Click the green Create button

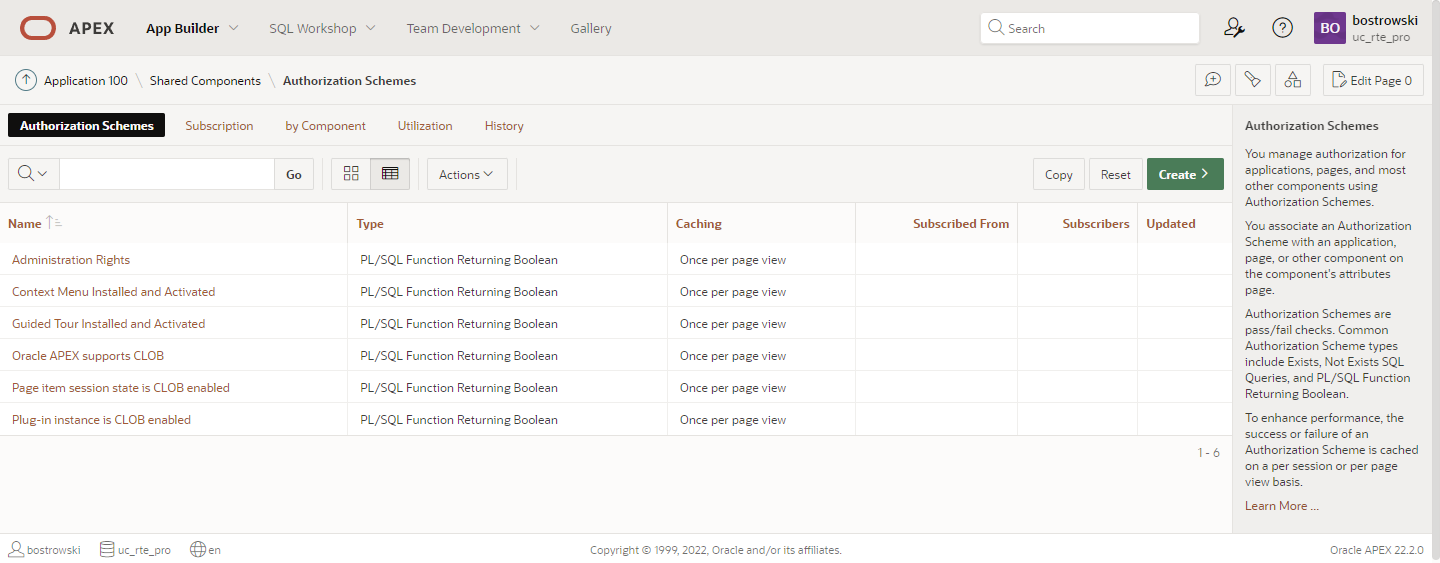click(1185, 174)
